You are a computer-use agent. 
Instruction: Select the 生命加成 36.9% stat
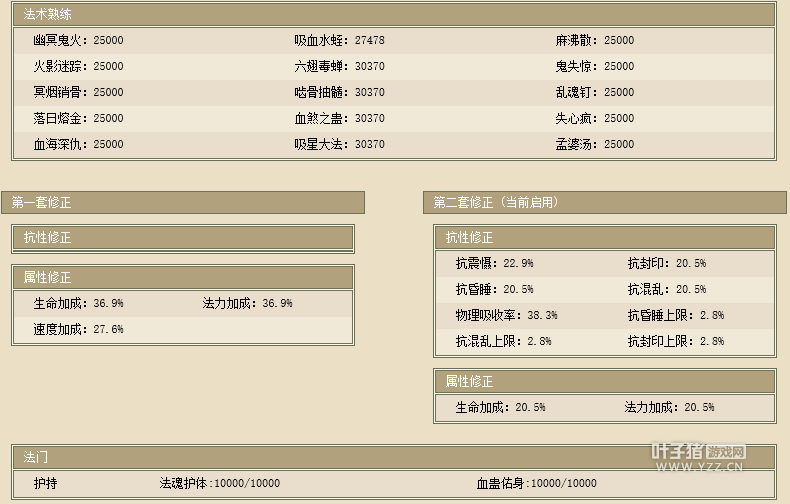click(x=78, y=303)
